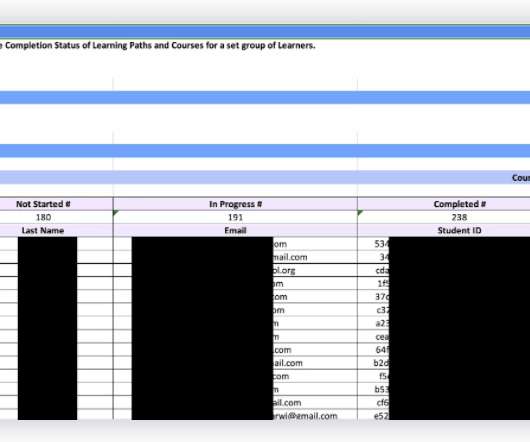The height and width of the screenshot is (442, 530).
Task: Select the "Email" column header cell
Action: click(x=235, y=230)
